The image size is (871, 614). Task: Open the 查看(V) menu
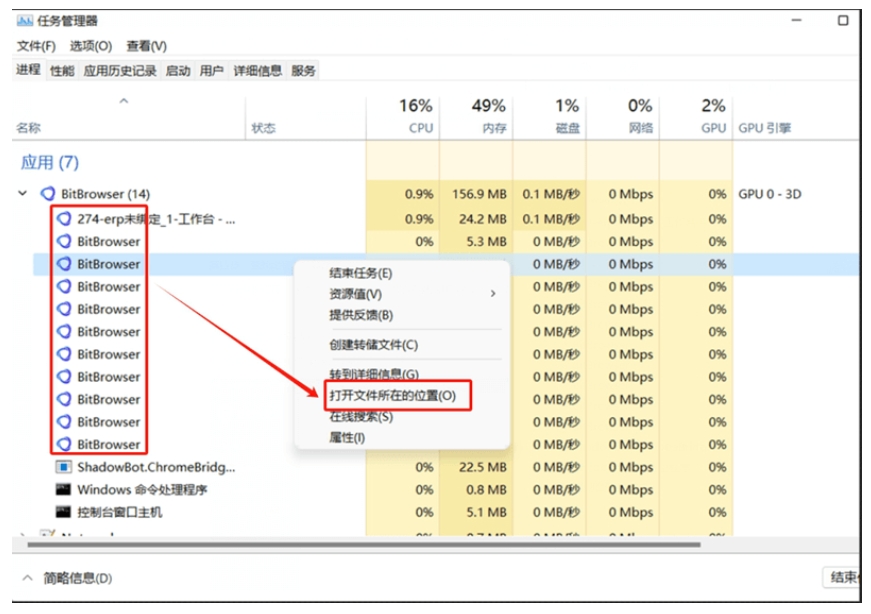pos(146,46)
